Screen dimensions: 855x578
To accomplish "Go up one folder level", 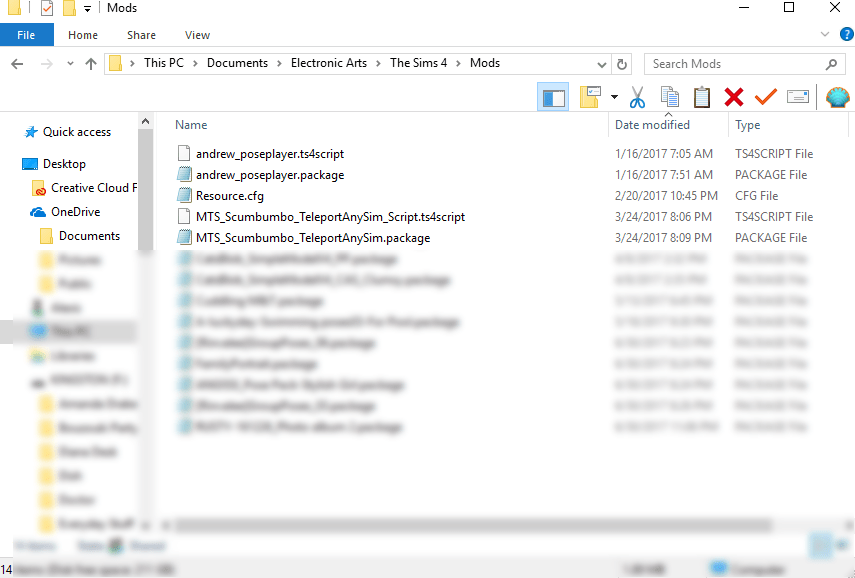I will [91, 64].
